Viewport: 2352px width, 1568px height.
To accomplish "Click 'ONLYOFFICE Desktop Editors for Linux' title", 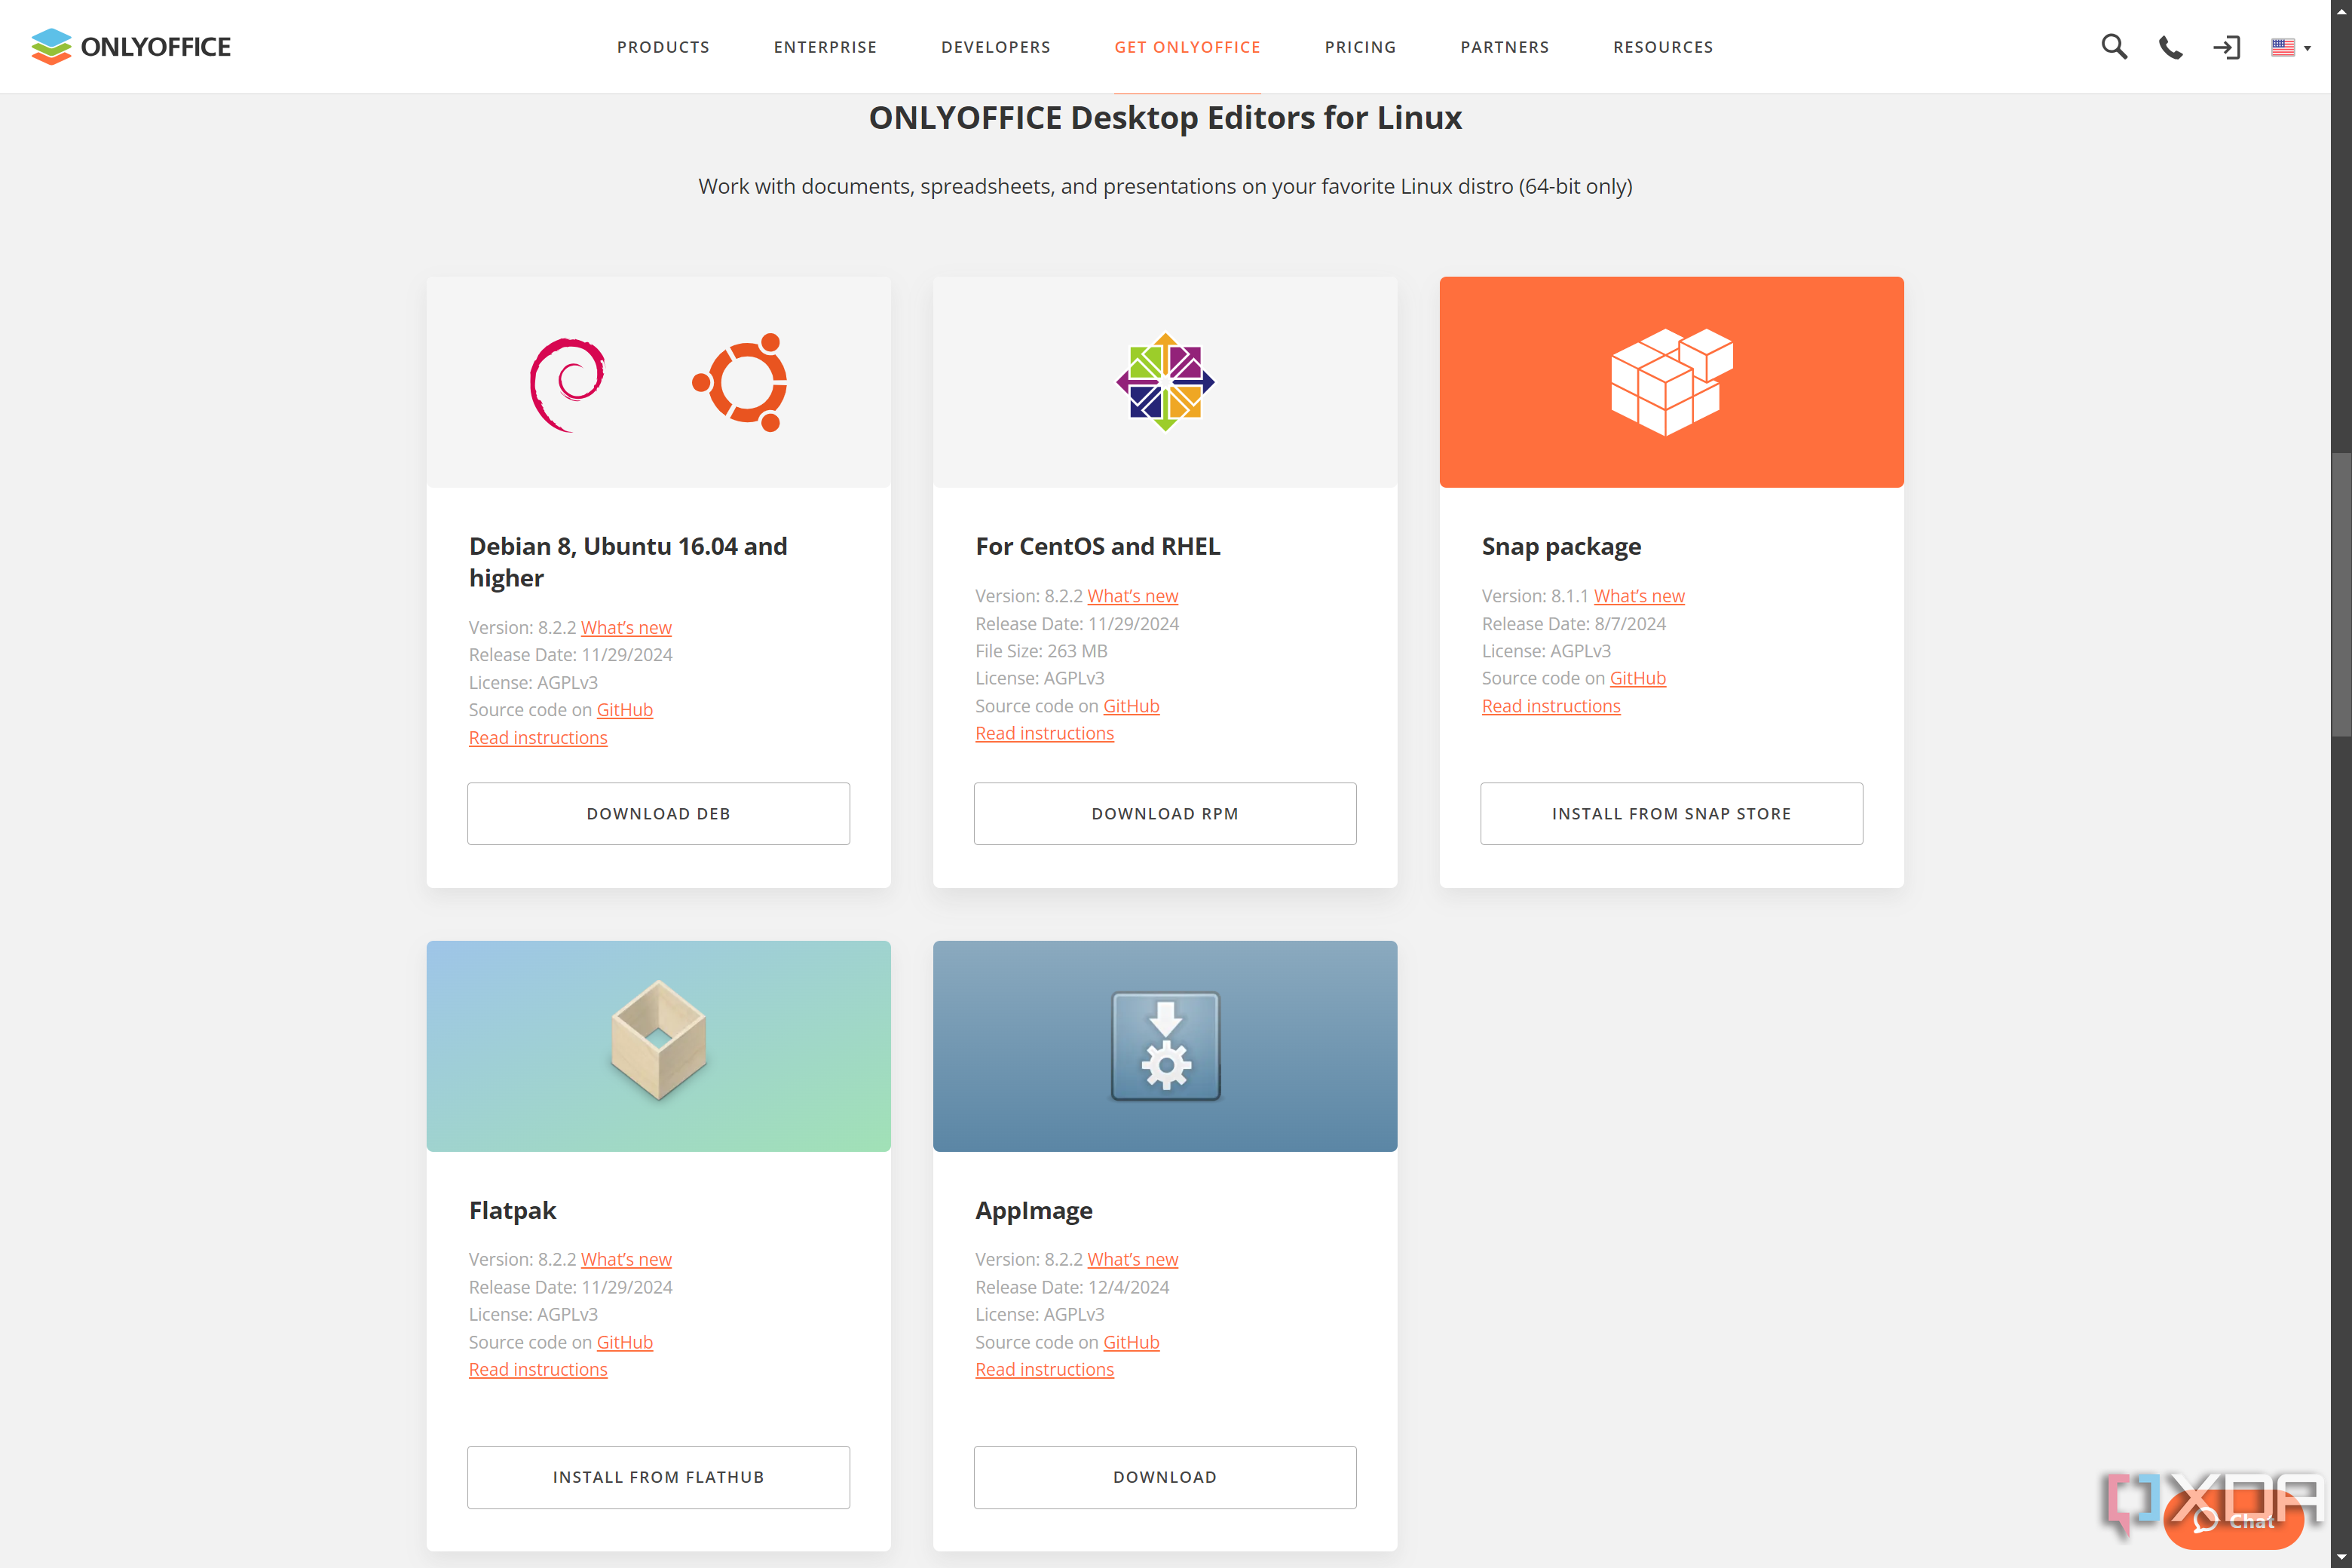I will click(1165, 118).
